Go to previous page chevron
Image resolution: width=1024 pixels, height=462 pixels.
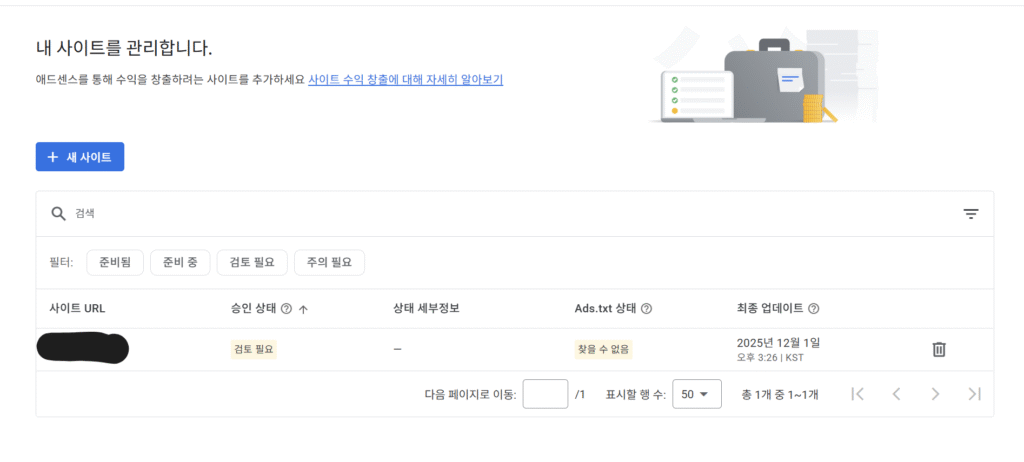[x=896, y=394]
